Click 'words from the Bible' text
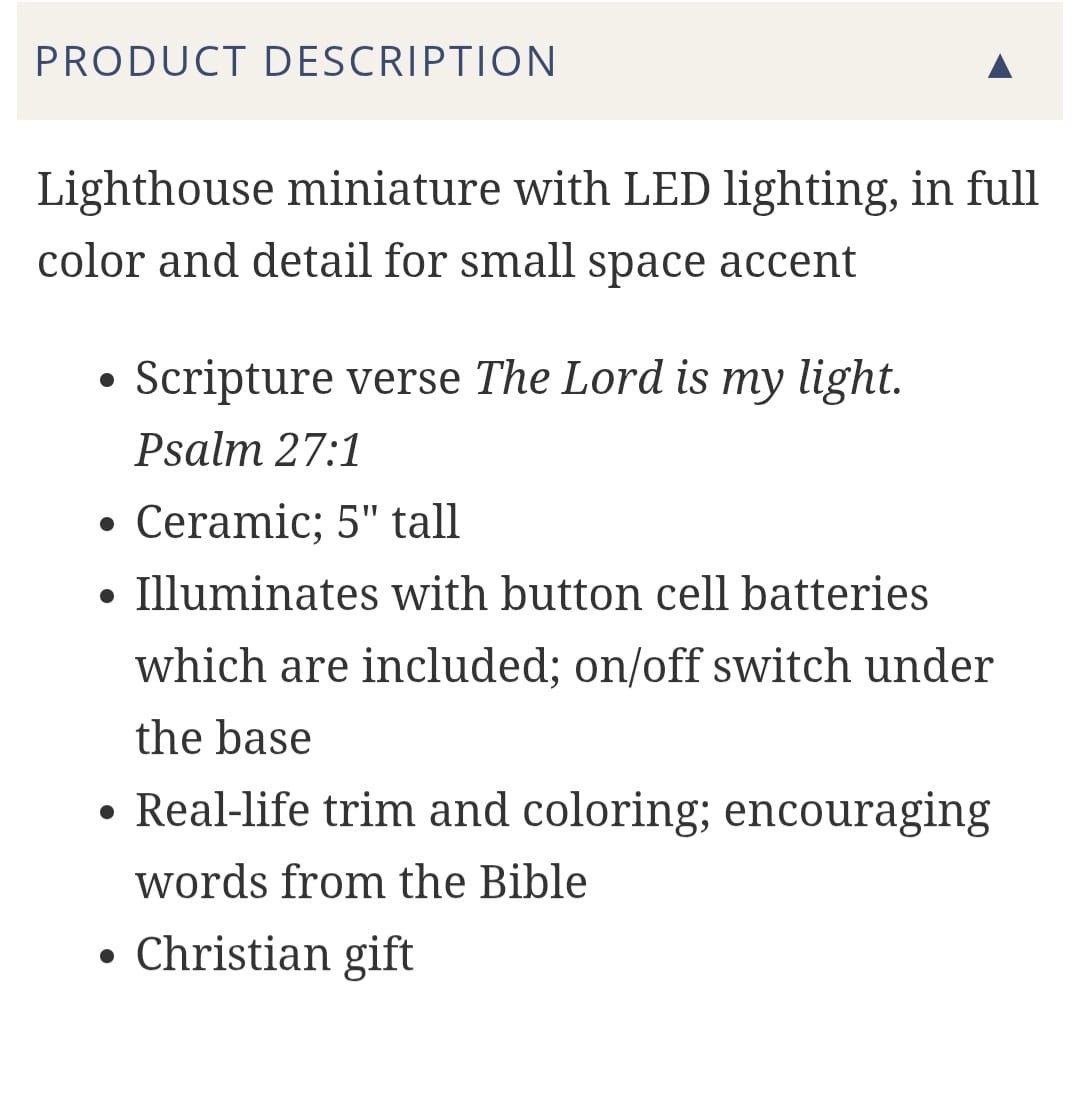The width and height of the screenshot is (1080, 1119). pyautogui.click(x=361, y=882)
